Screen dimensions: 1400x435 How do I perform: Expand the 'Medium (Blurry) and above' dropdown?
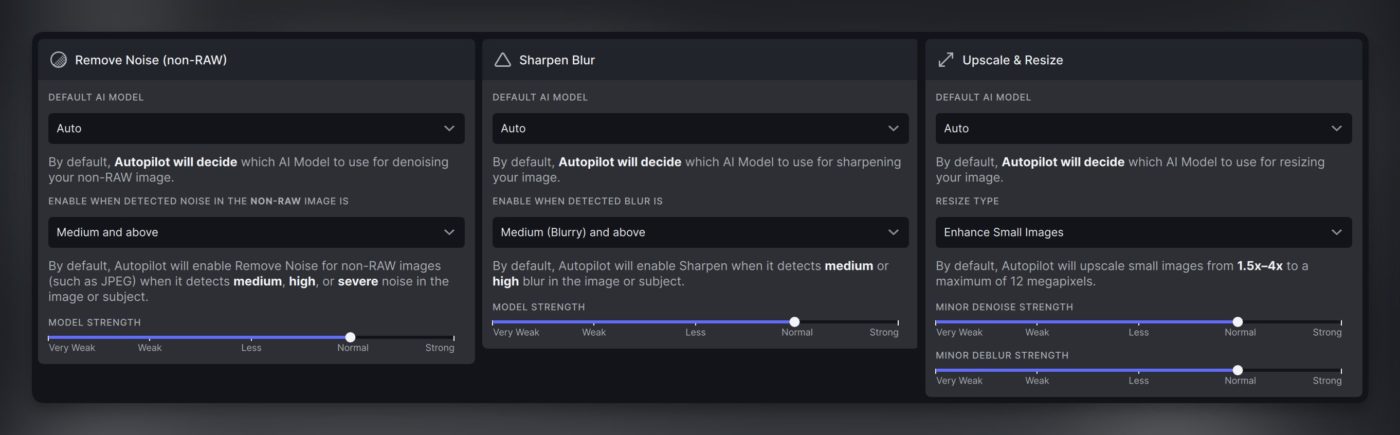coord(700,232)
